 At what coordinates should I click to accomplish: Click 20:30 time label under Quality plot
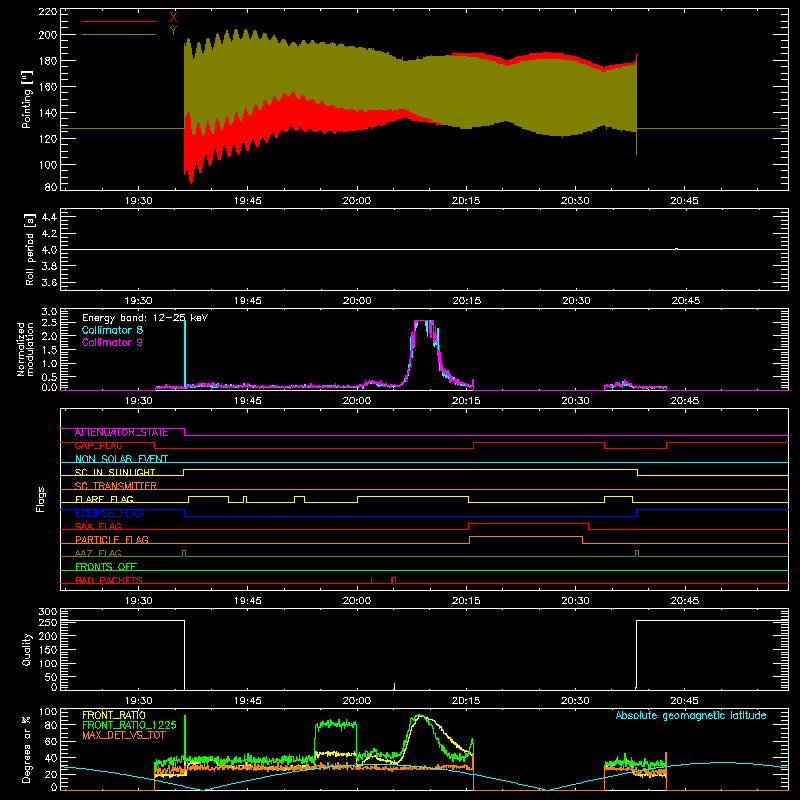576,701
